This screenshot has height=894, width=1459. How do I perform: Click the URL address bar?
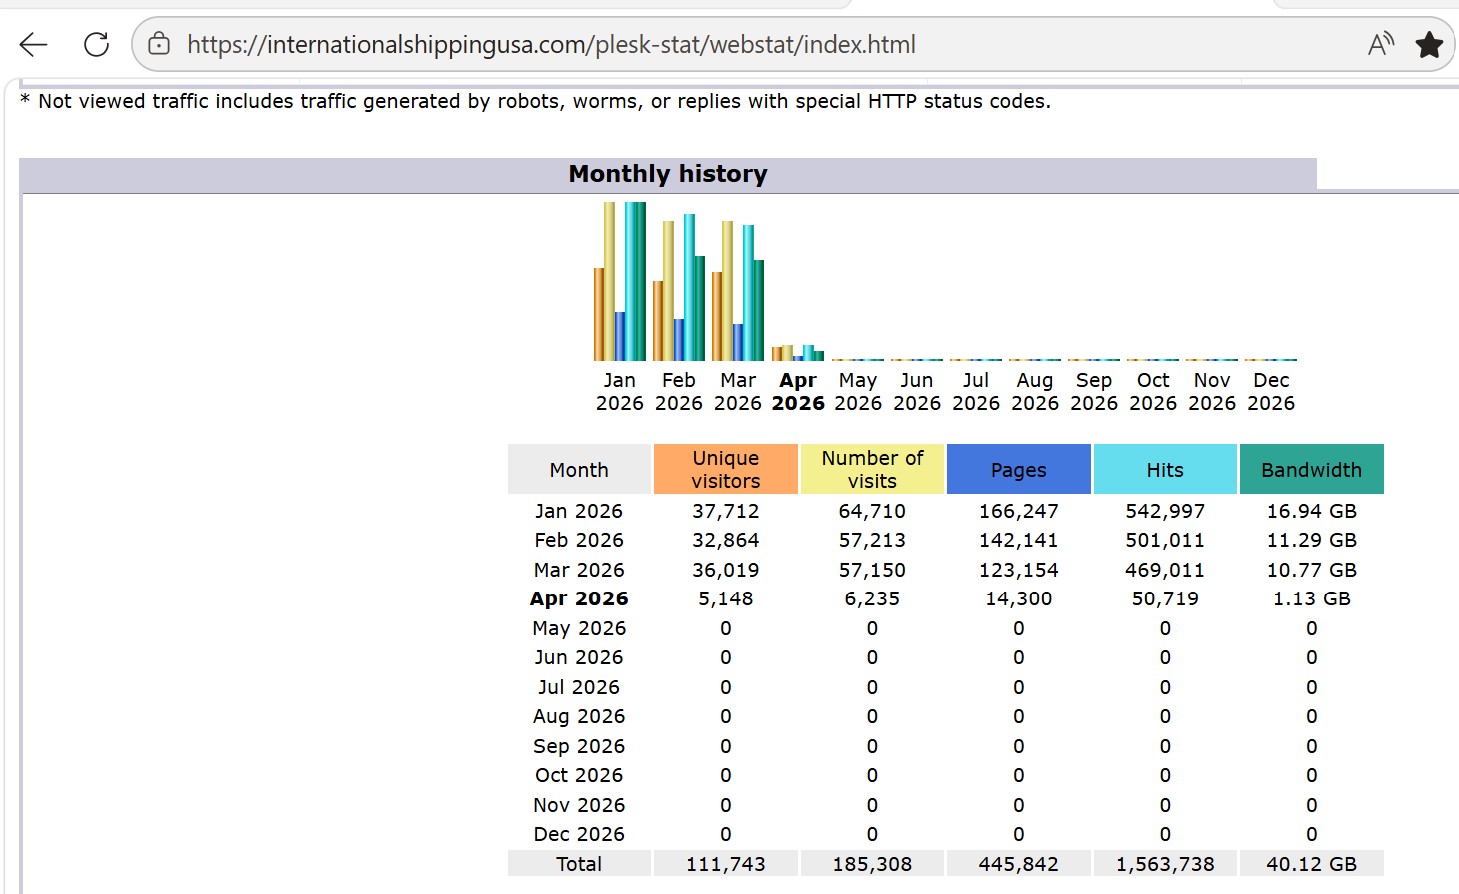pos(700,44)
